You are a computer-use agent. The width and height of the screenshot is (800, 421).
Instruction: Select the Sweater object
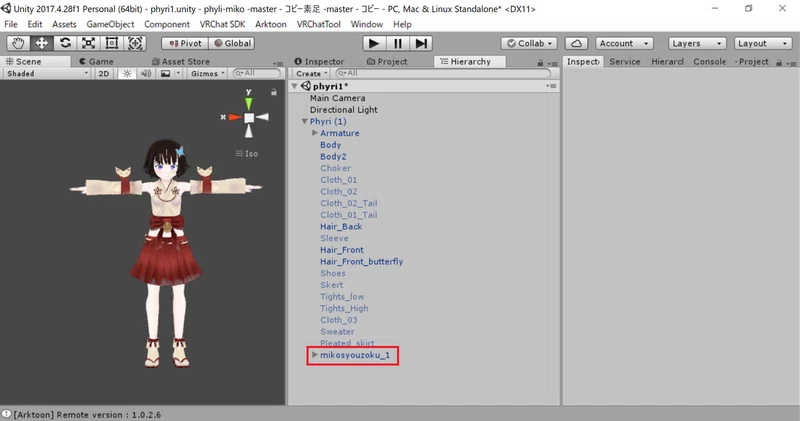337,332
